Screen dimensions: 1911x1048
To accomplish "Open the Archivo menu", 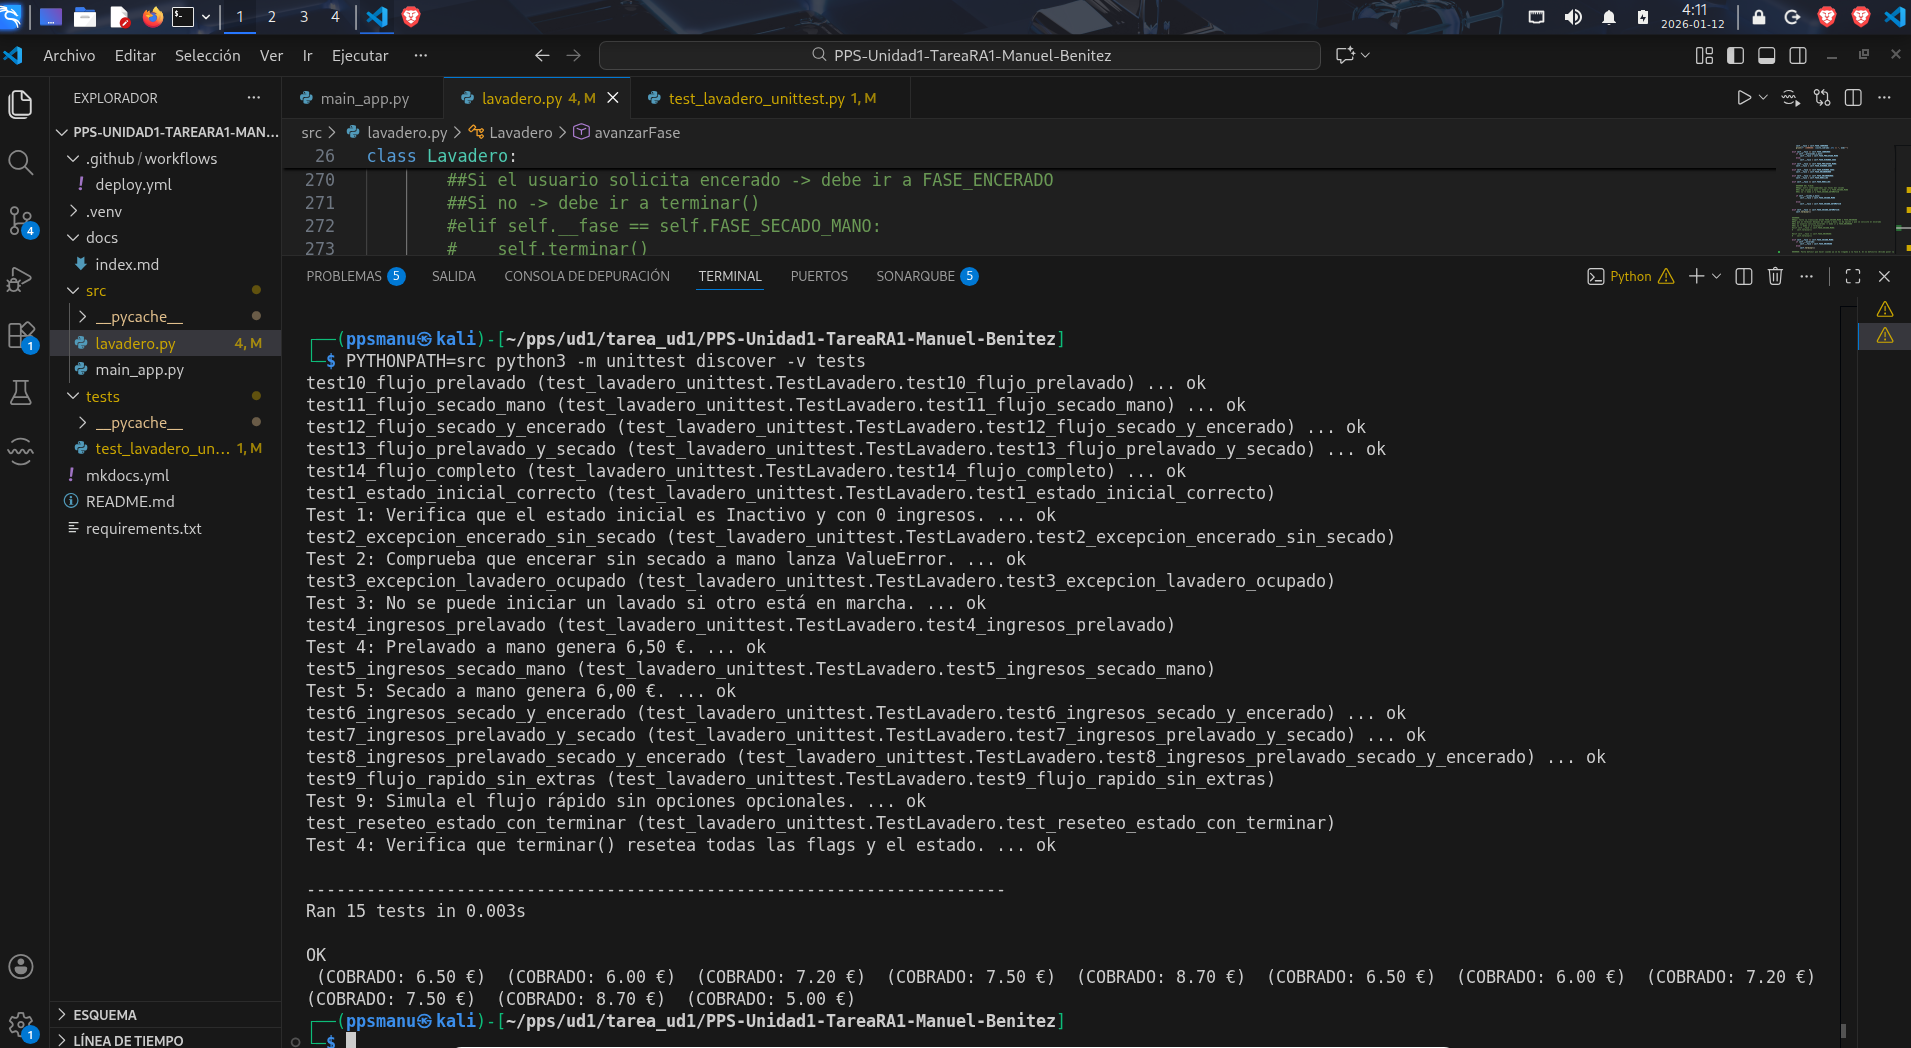I will click(69, 56).
